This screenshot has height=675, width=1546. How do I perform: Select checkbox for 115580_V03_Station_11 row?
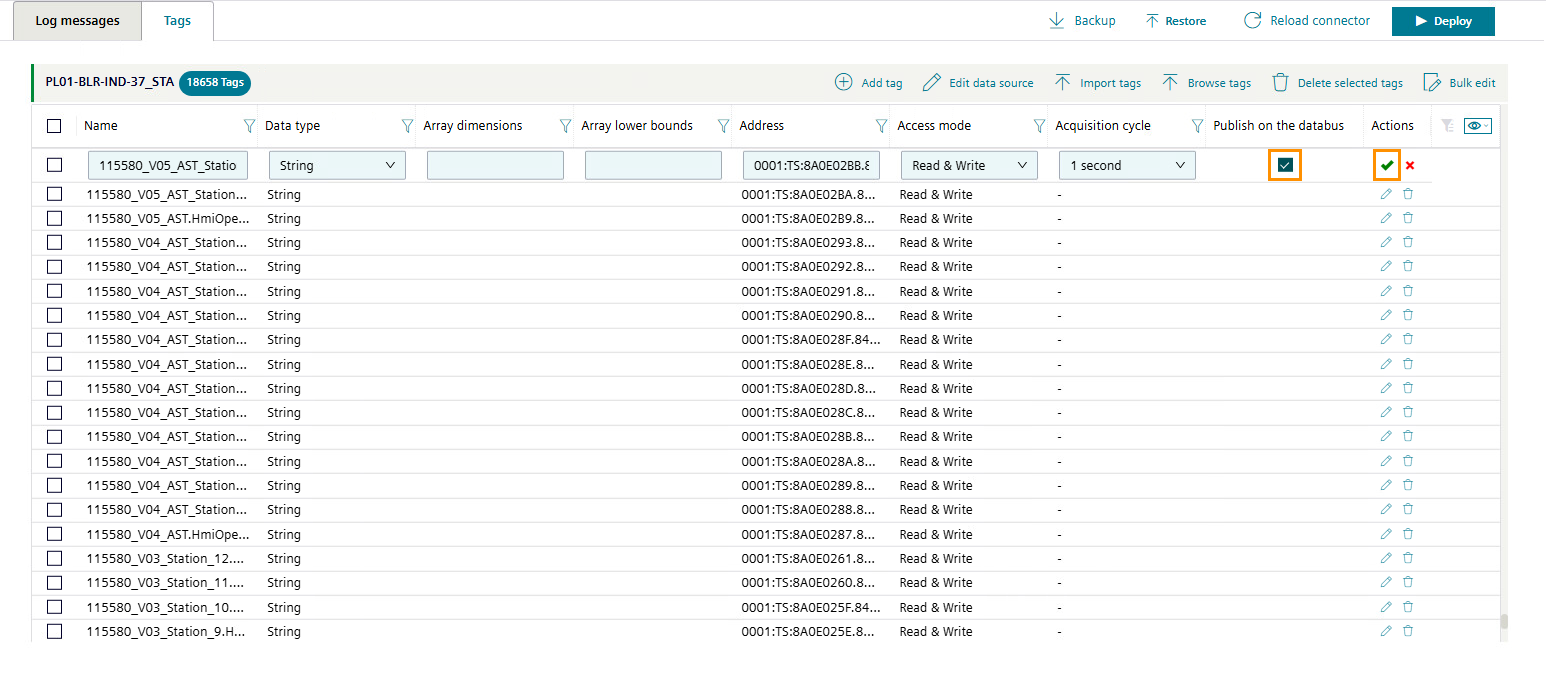coord(54,583)
